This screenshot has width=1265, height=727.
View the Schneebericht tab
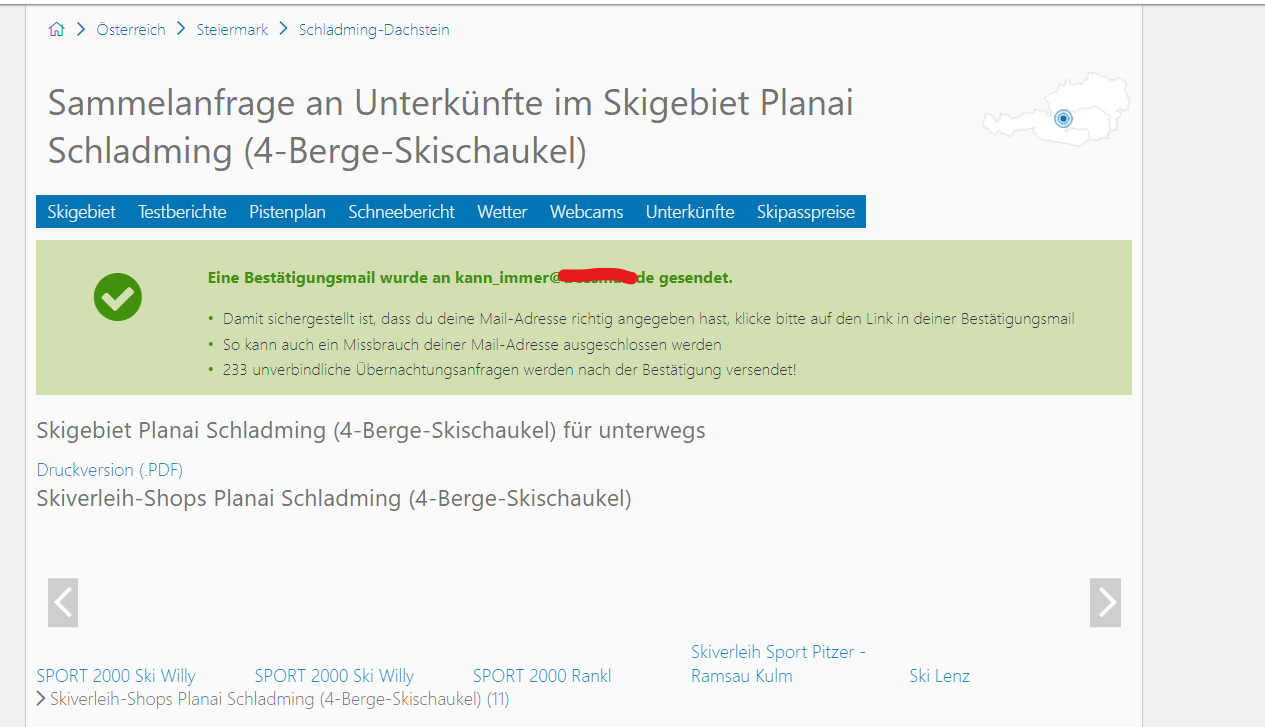tap(401, 212)
